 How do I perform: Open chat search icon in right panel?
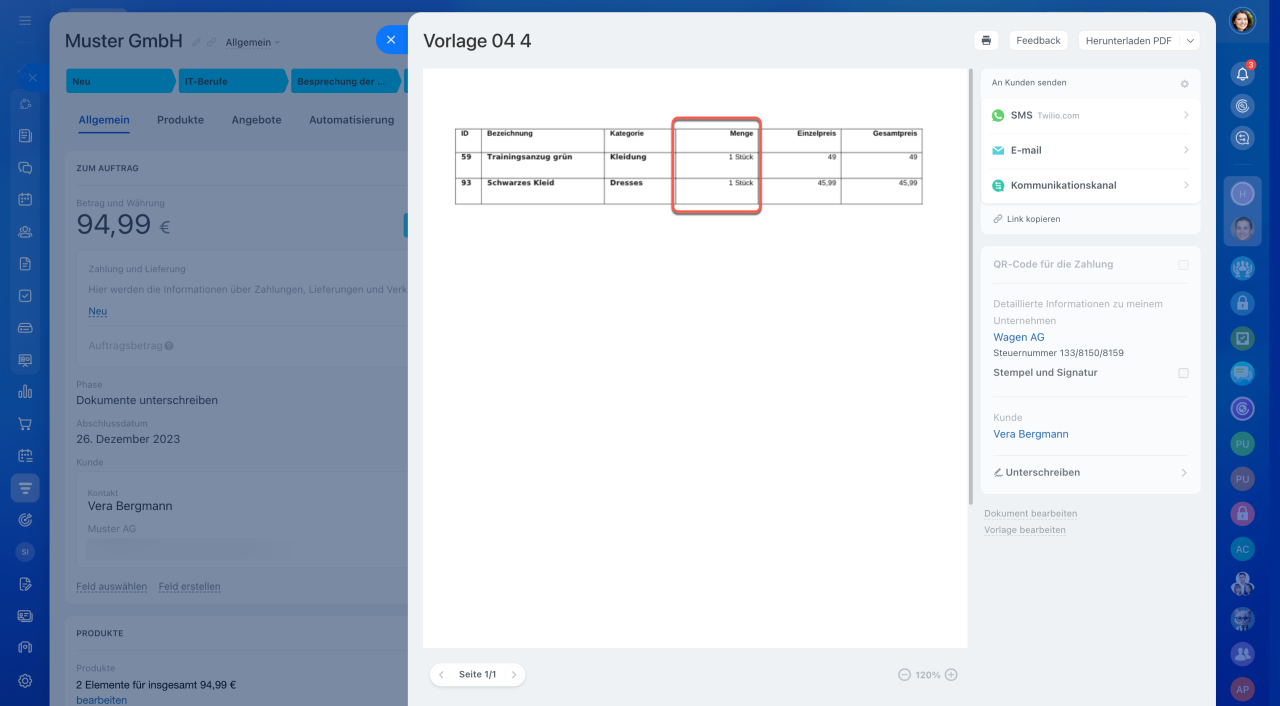(1243, 139)
